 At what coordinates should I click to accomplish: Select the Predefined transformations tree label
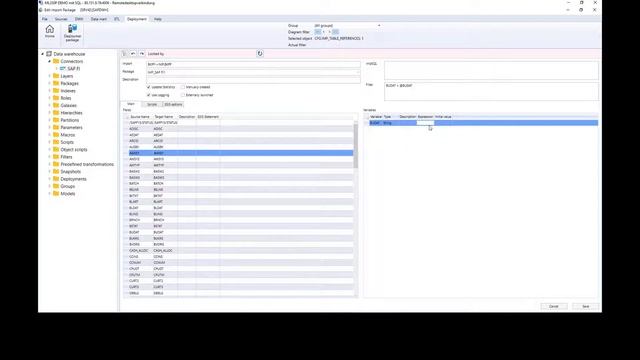[x=87, y=164]
